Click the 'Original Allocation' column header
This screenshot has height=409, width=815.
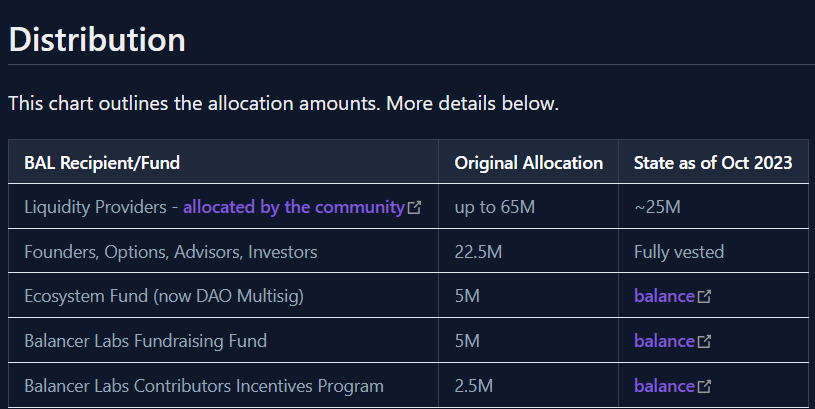point(528,163)
